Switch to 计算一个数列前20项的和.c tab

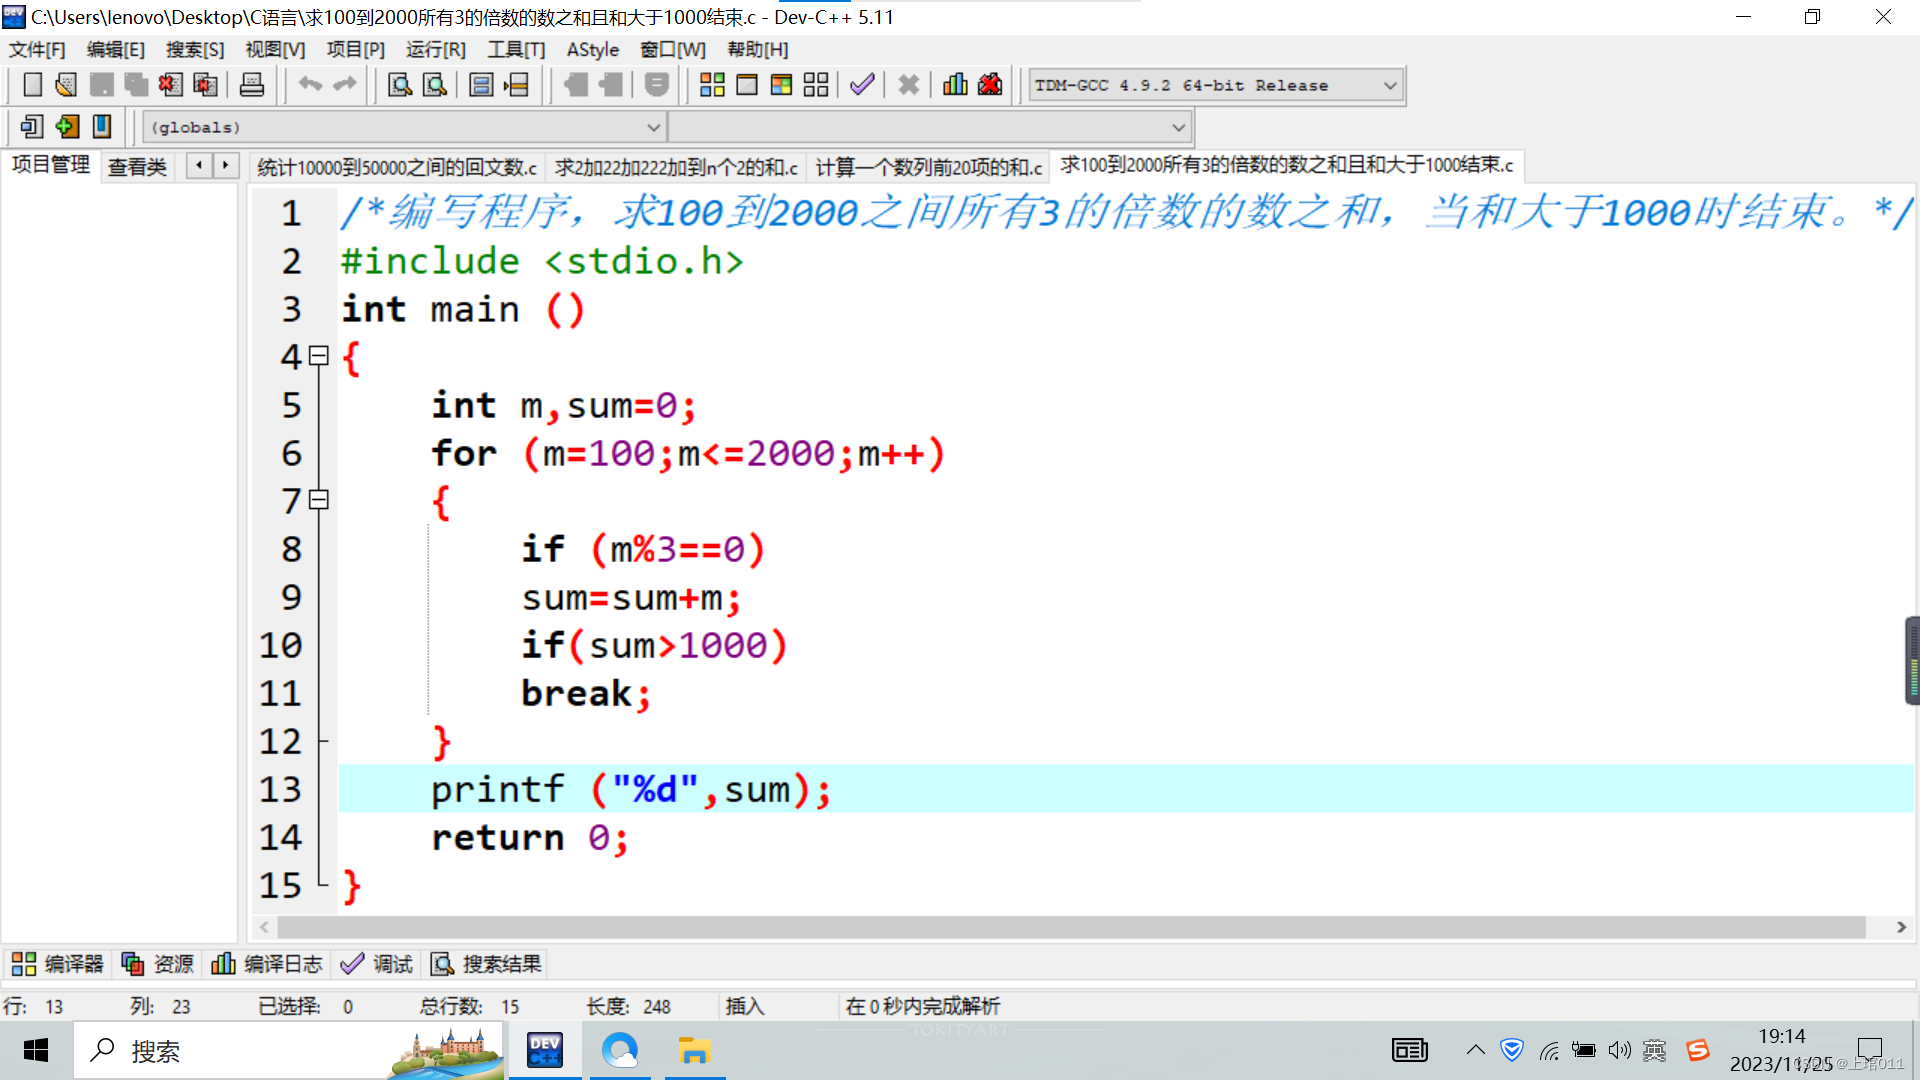coord(928,167)
